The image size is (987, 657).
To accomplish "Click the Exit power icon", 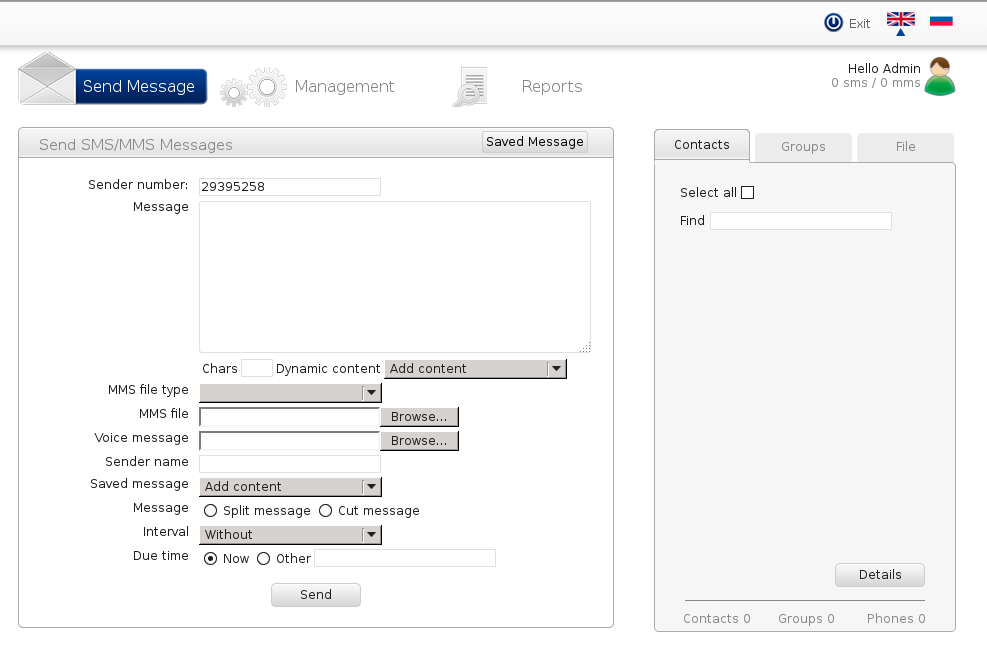I will point(833,23).
